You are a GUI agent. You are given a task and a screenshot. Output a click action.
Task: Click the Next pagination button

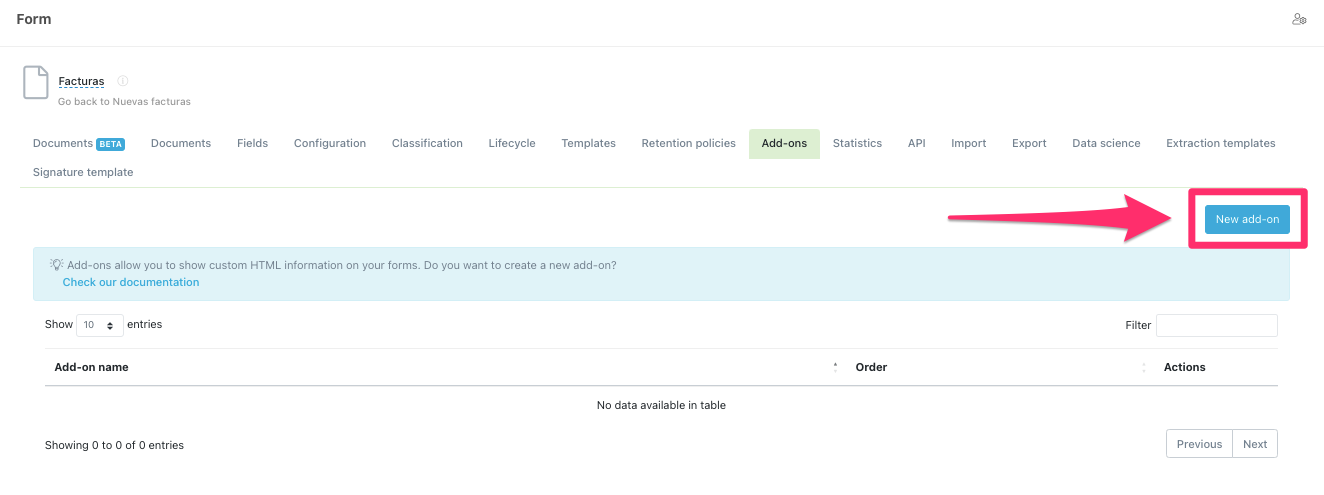coord(1255,444)
